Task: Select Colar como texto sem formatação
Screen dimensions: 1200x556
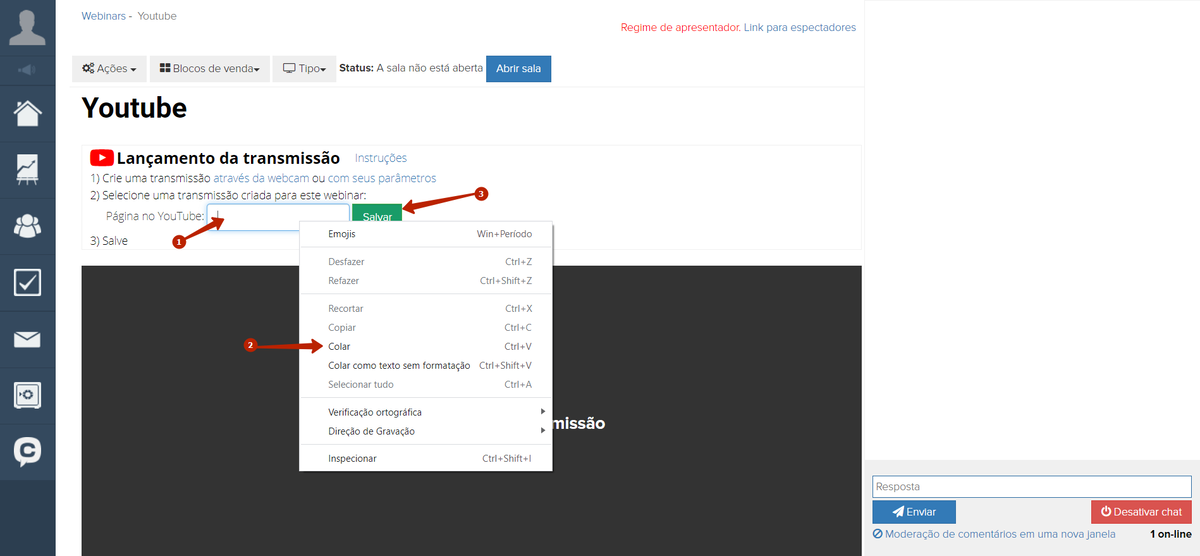Action: tap(426, 366)
